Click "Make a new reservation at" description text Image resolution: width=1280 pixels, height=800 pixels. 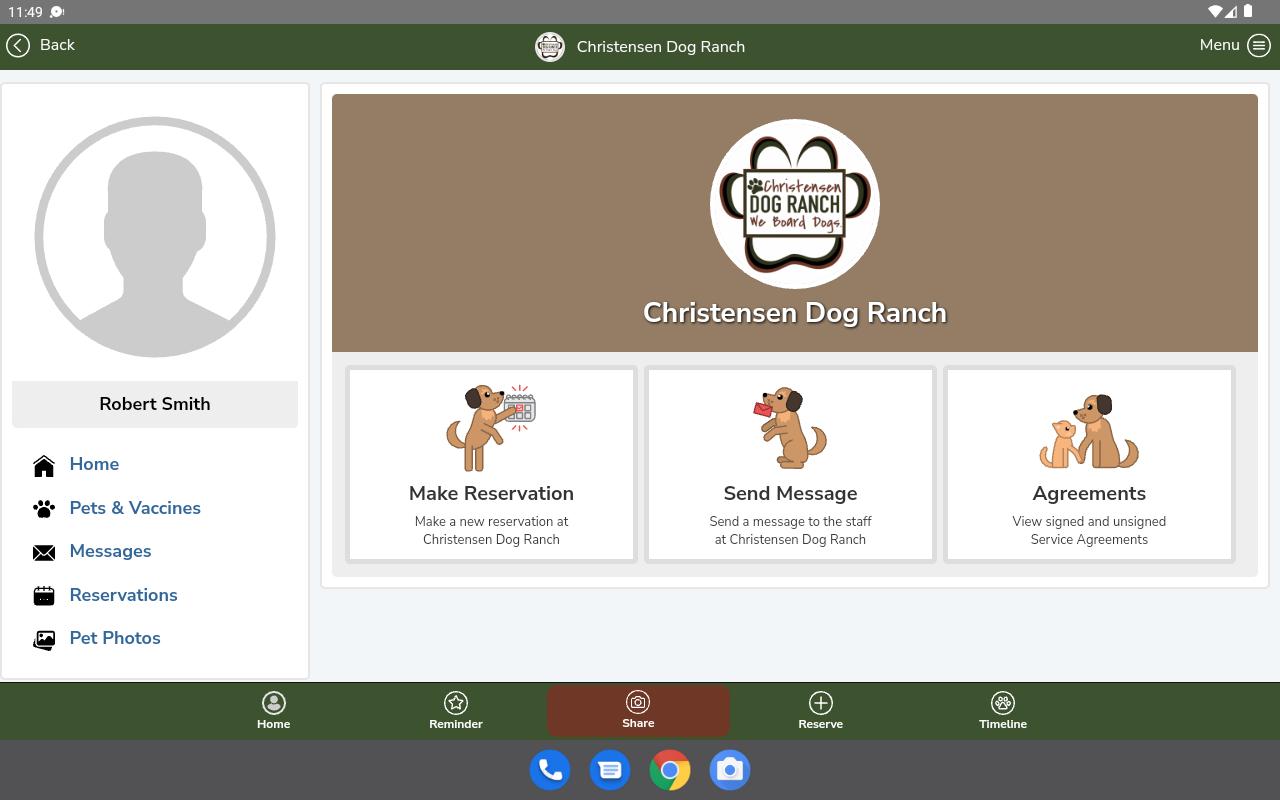pyautogui.click(x=491, y=521)
